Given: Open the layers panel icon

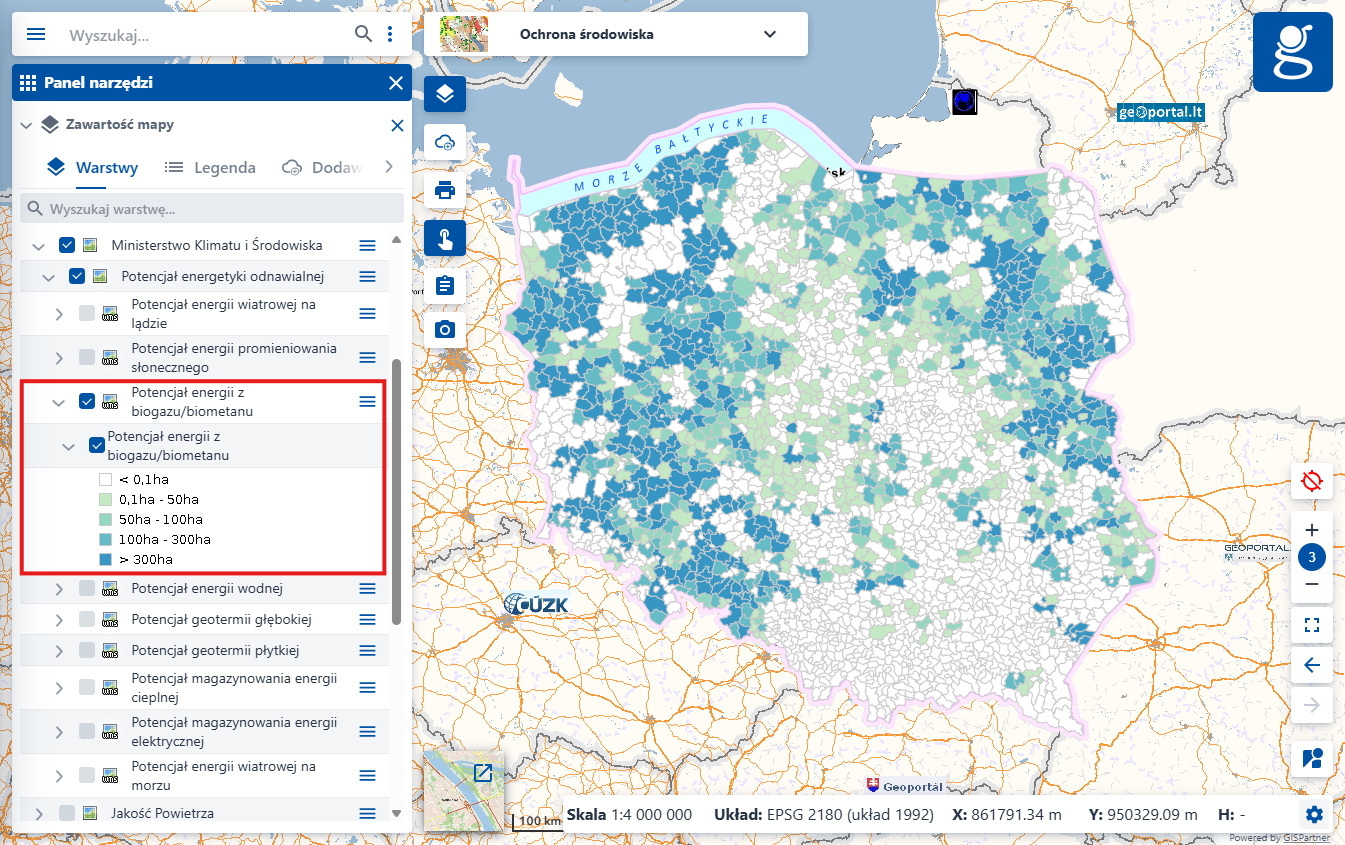Looking at the screenshot, I should click(444, 93).
